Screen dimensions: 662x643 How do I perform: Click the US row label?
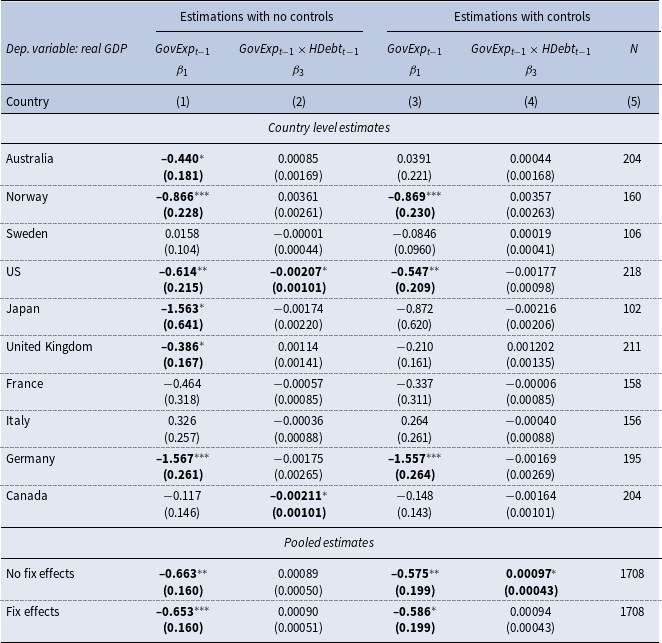pos(14,271)
